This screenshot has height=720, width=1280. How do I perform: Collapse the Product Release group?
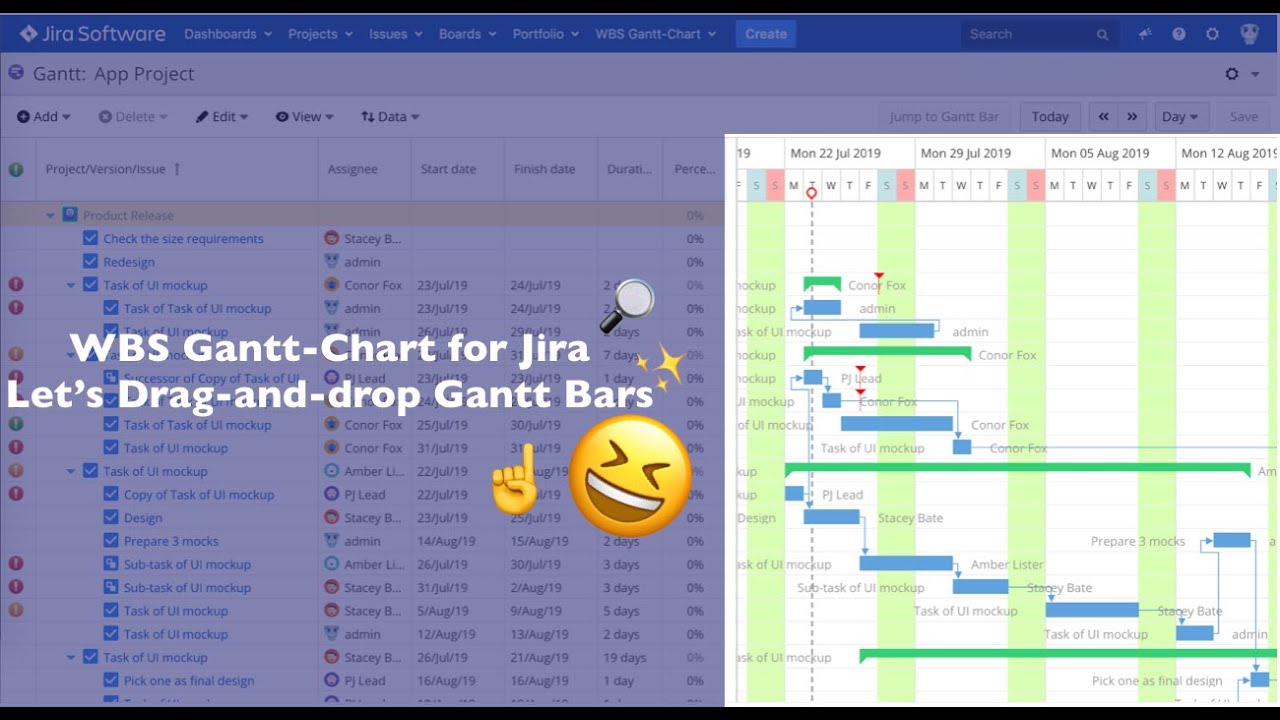click(x=50, y=215)
